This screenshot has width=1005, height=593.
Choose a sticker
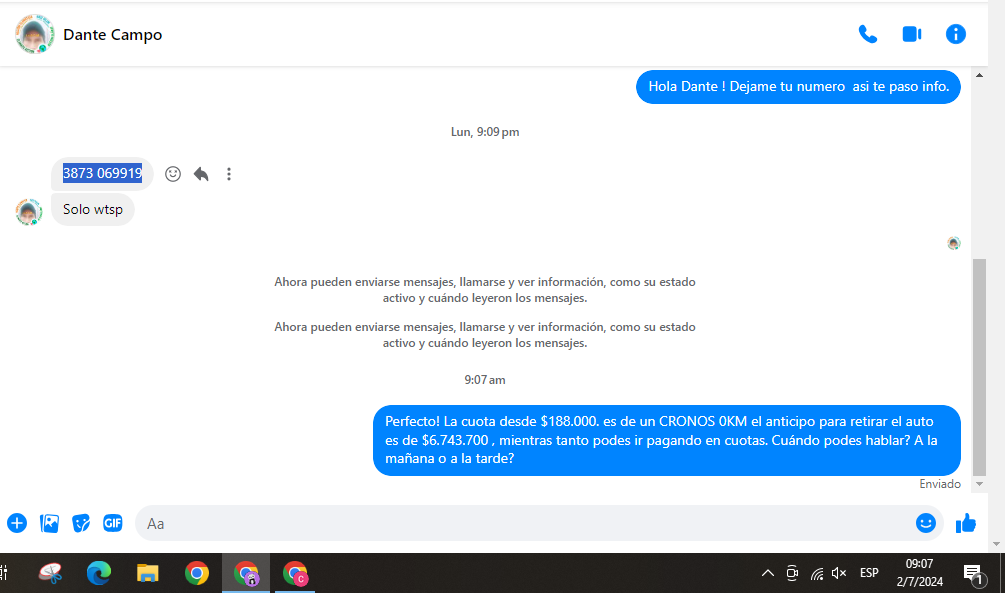pos(81,523)
